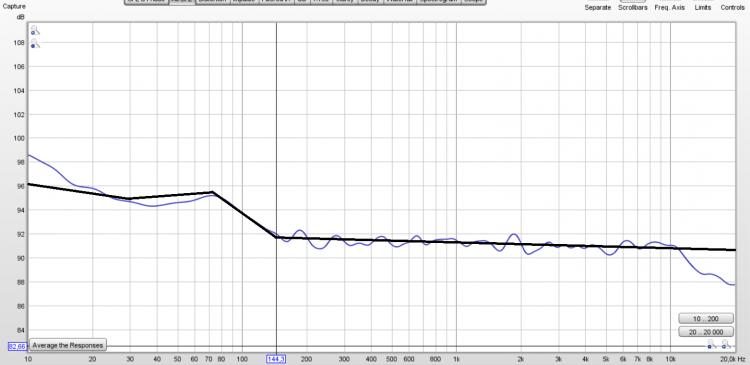Click the left horizontal zoom magnifier icon
This screenshot has width=750, height=365.
tap(712, 344)
